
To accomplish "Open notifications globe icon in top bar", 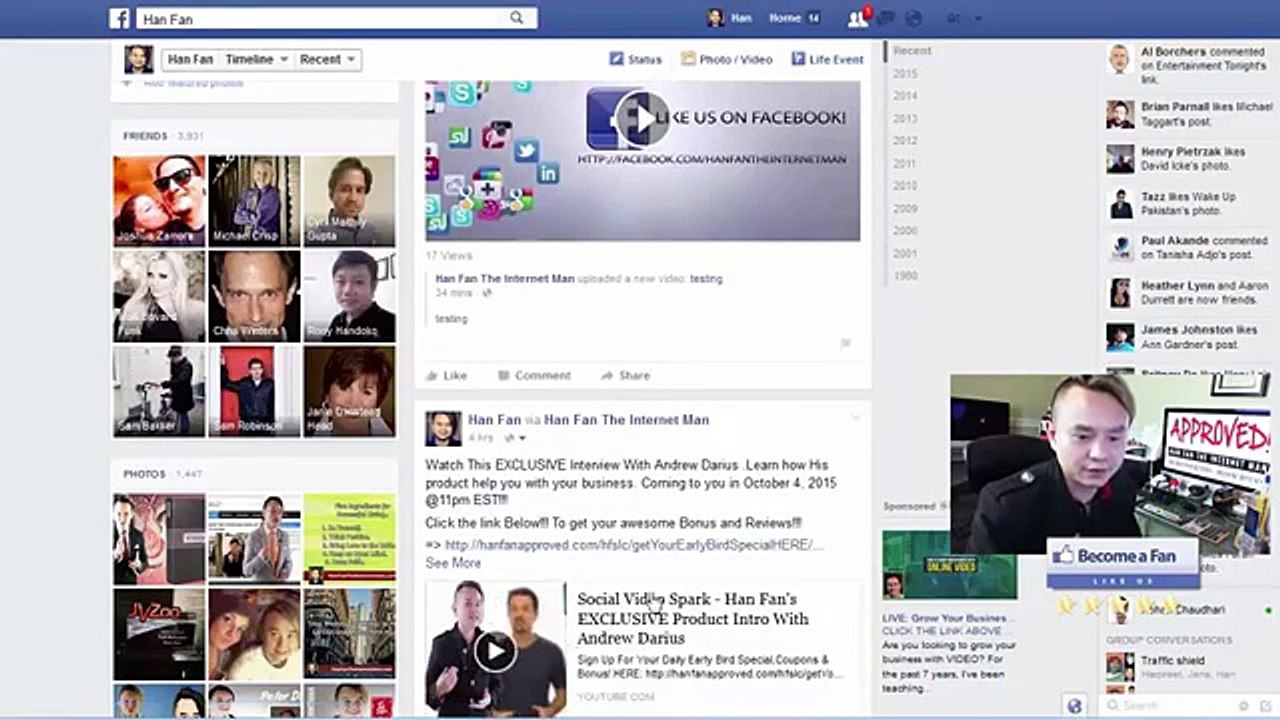I will click(x=913, y=18).
